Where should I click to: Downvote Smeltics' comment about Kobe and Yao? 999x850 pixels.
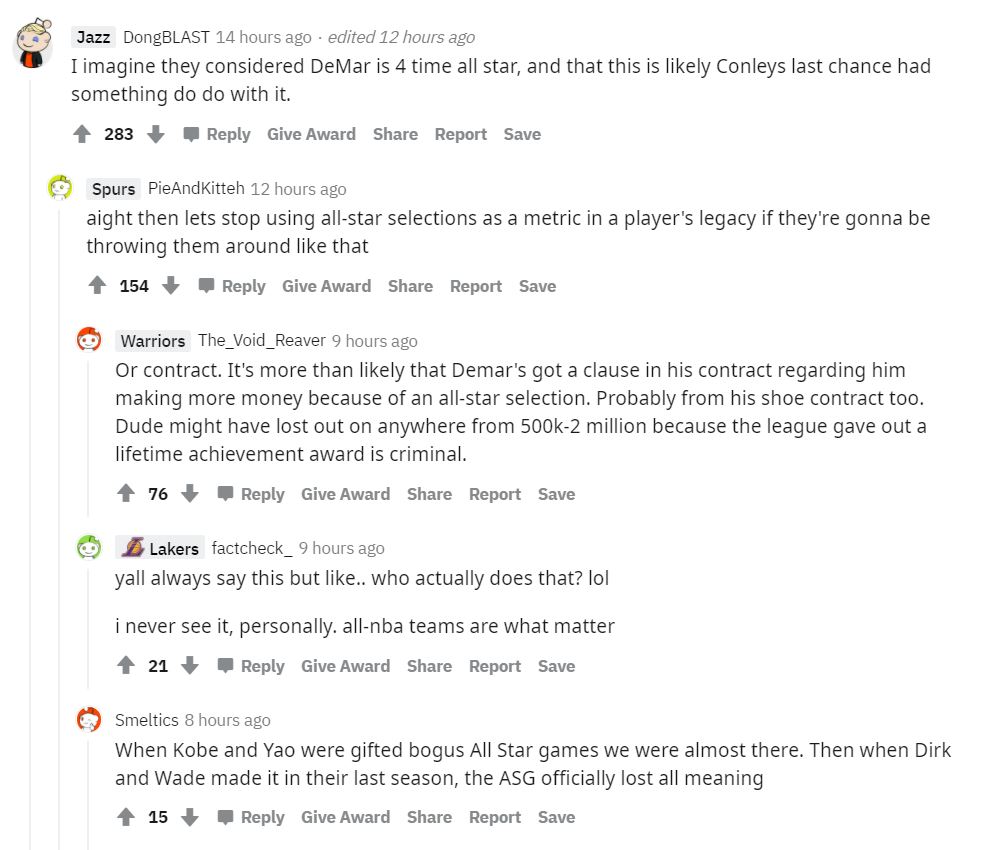(191, 817)
